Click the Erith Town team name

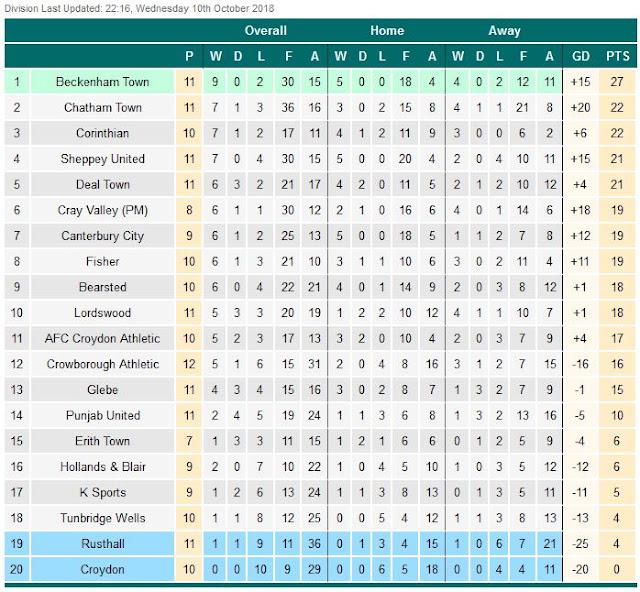pos(102,441)
